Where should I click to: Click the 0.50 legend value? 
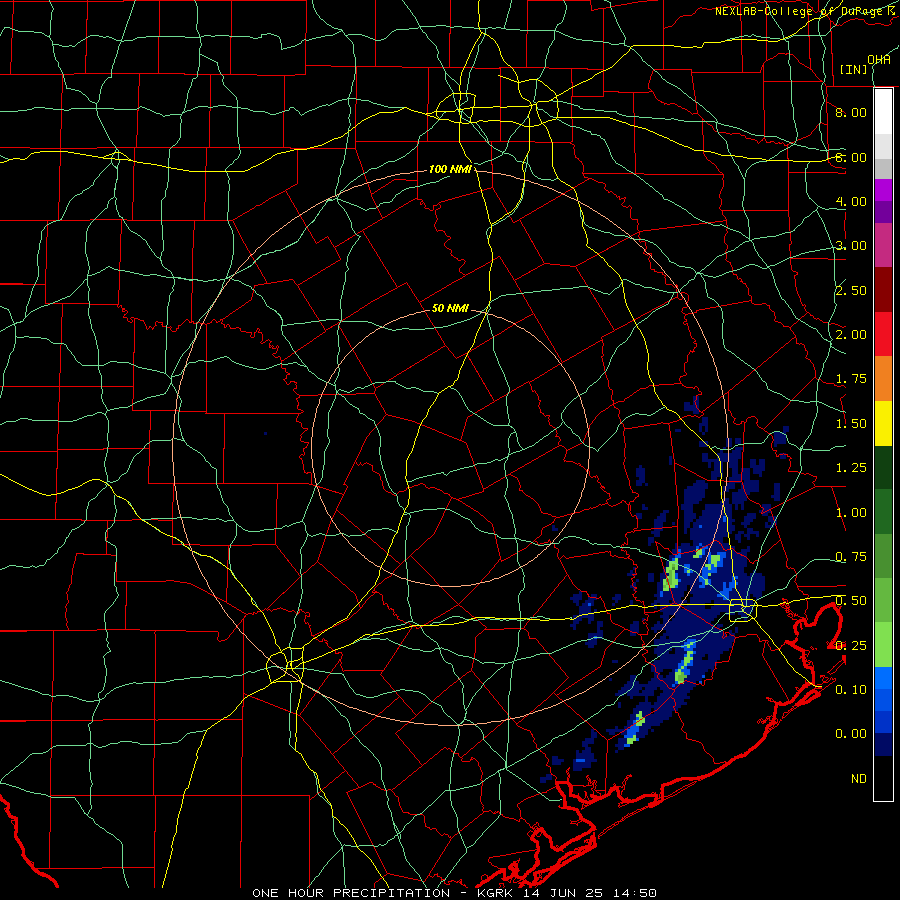(x=851, y=601)
